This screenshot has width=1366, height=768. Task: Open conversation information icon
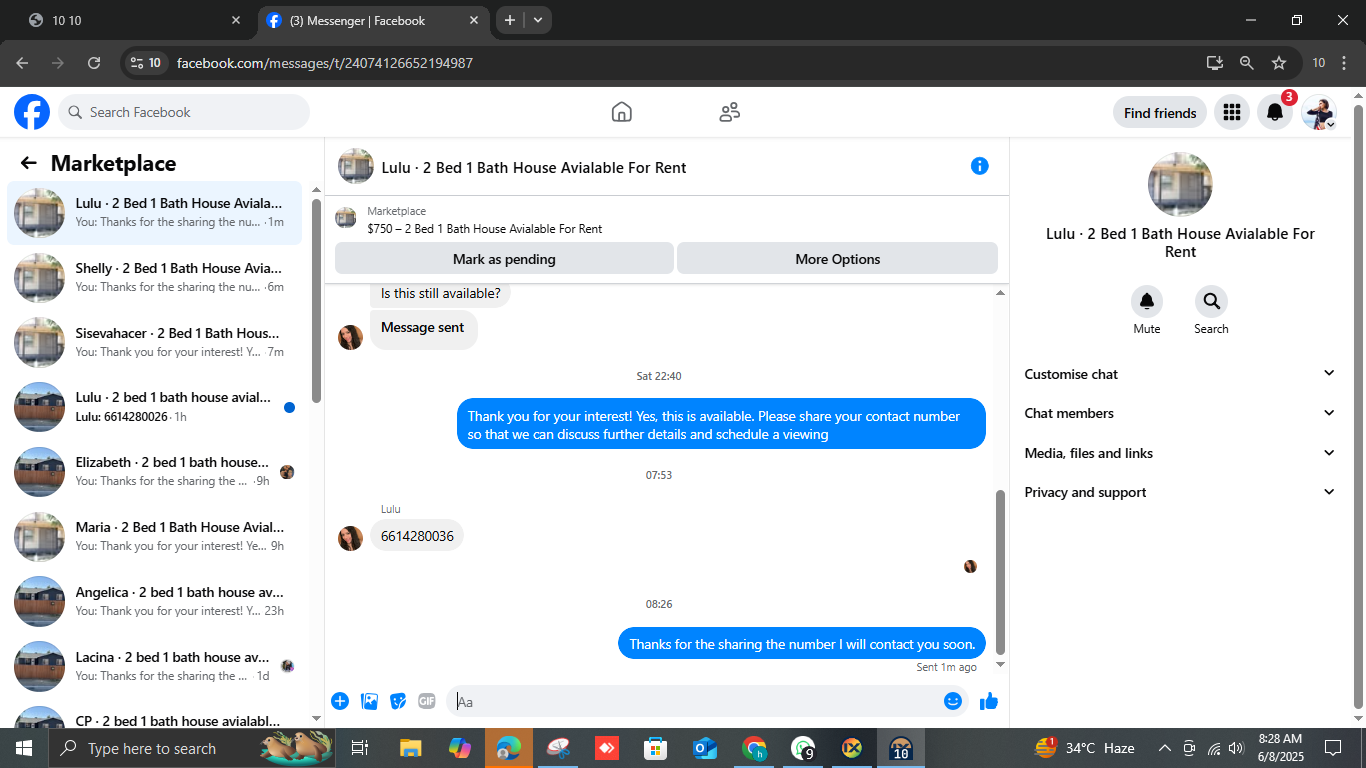point(980,166)
